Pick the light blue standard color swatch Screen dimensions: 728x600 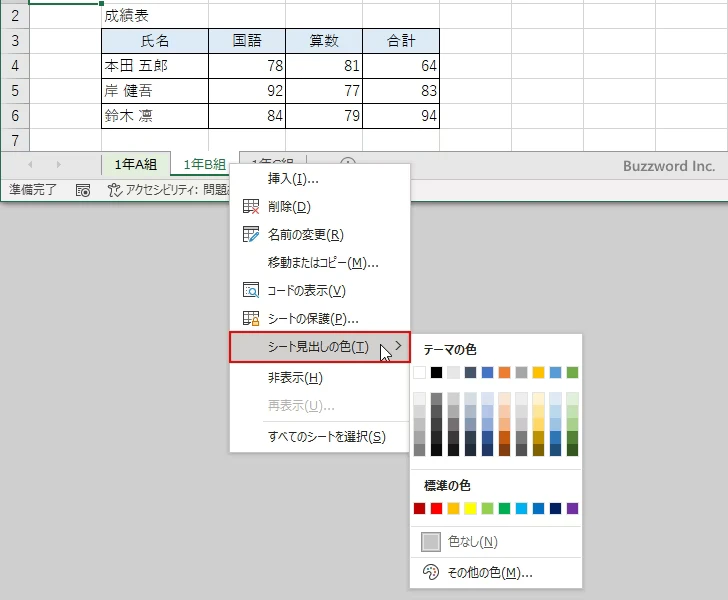coord(521,509)
